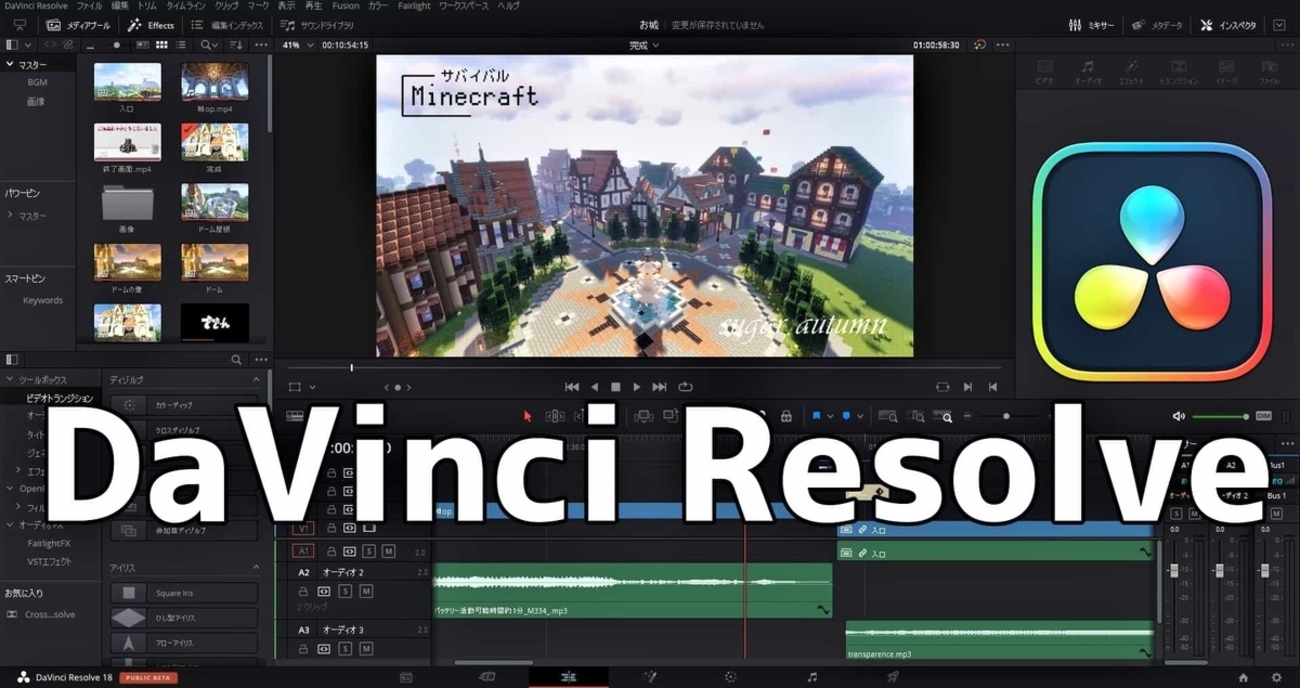Adjust the monitor volume slider
The height and width of the screenshot is (688, 1300).
click(x=1221, y=416)
